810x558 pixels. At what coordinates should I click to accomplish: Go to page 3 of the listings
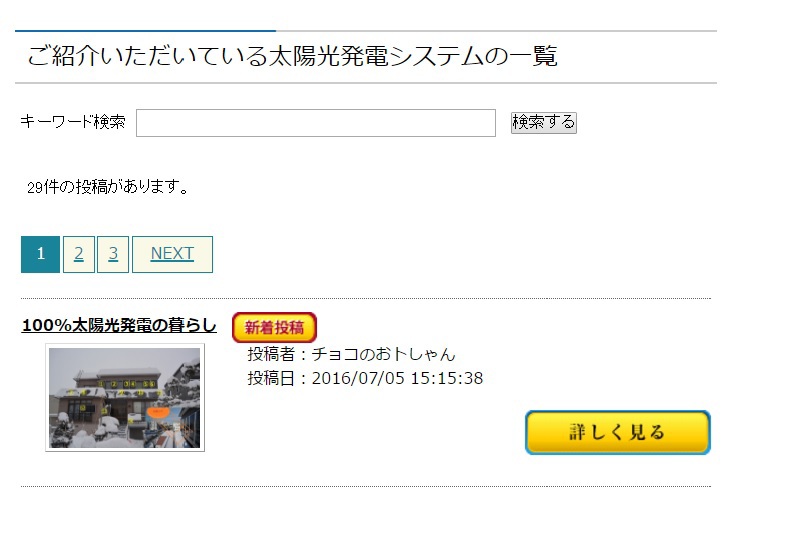click(113, 254)
